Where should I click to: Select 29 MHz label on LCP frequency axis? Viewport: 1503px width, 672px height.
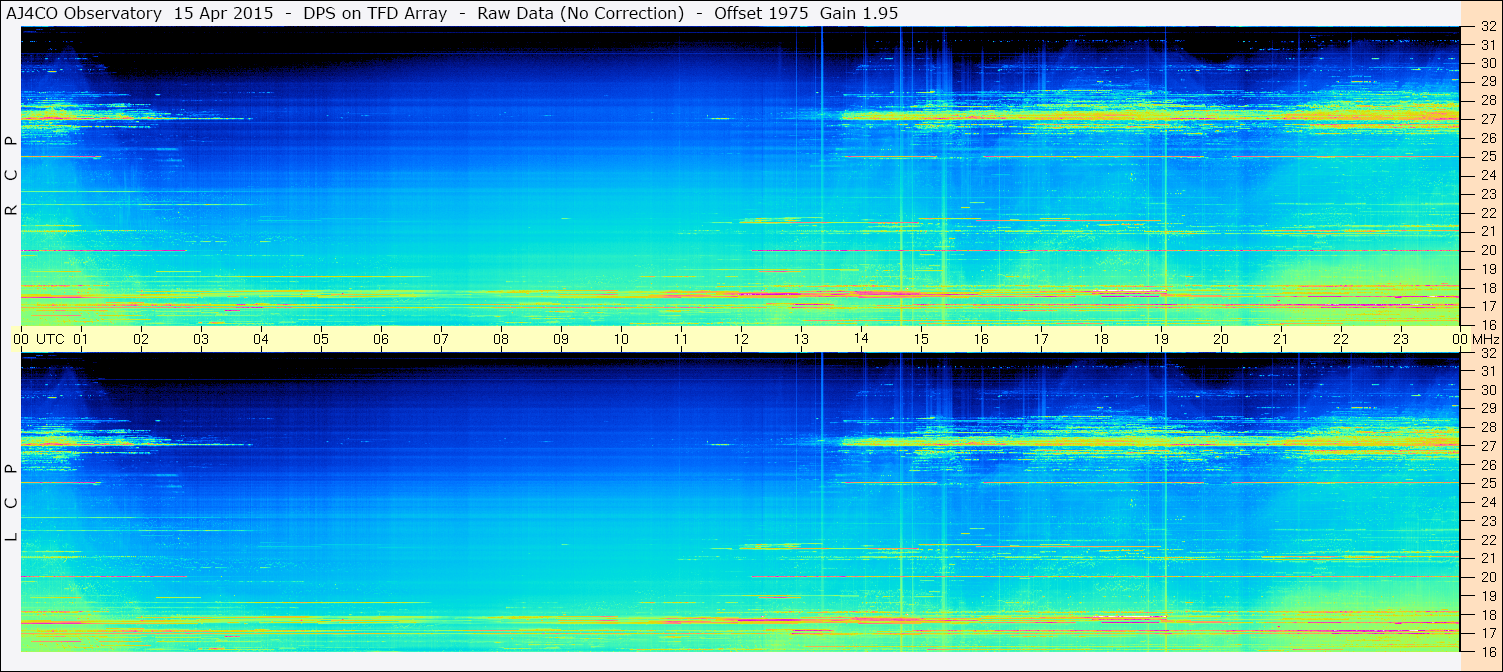(1487, 409)
